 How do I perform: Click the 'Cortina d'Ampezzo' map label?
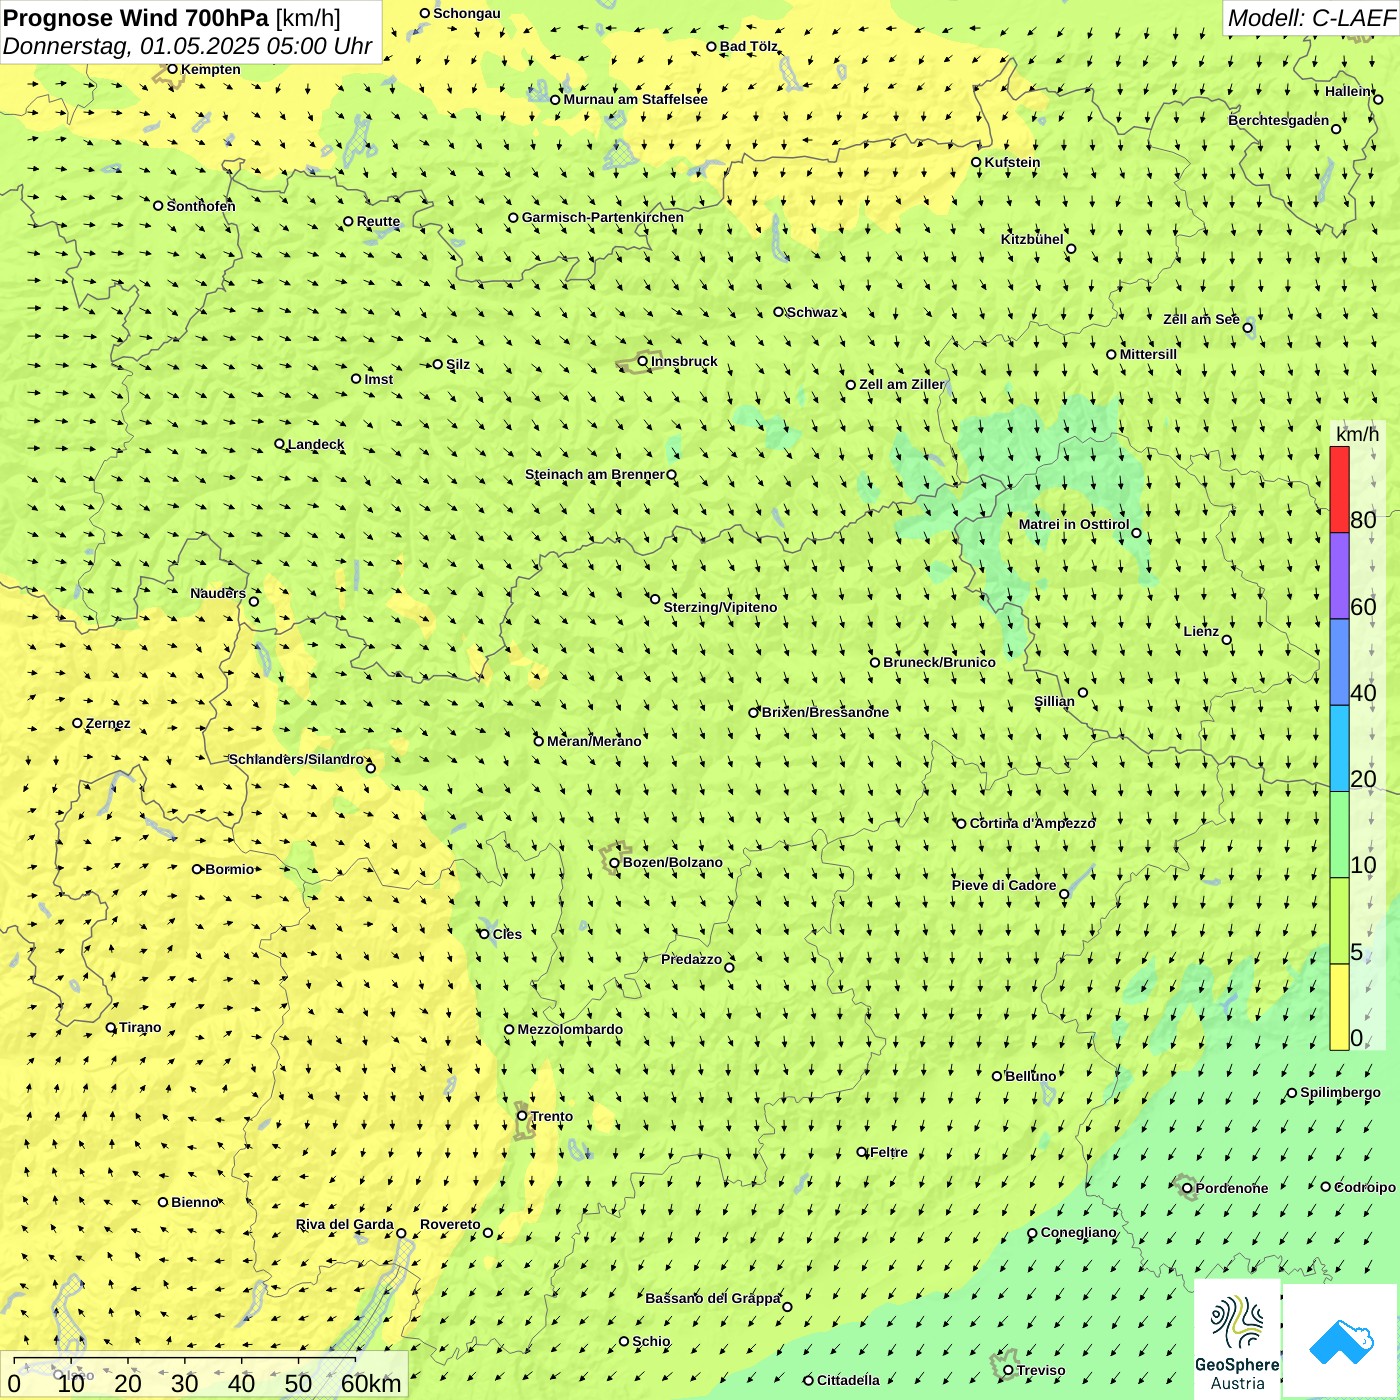pyautogui.click(x=1033, y=823)
